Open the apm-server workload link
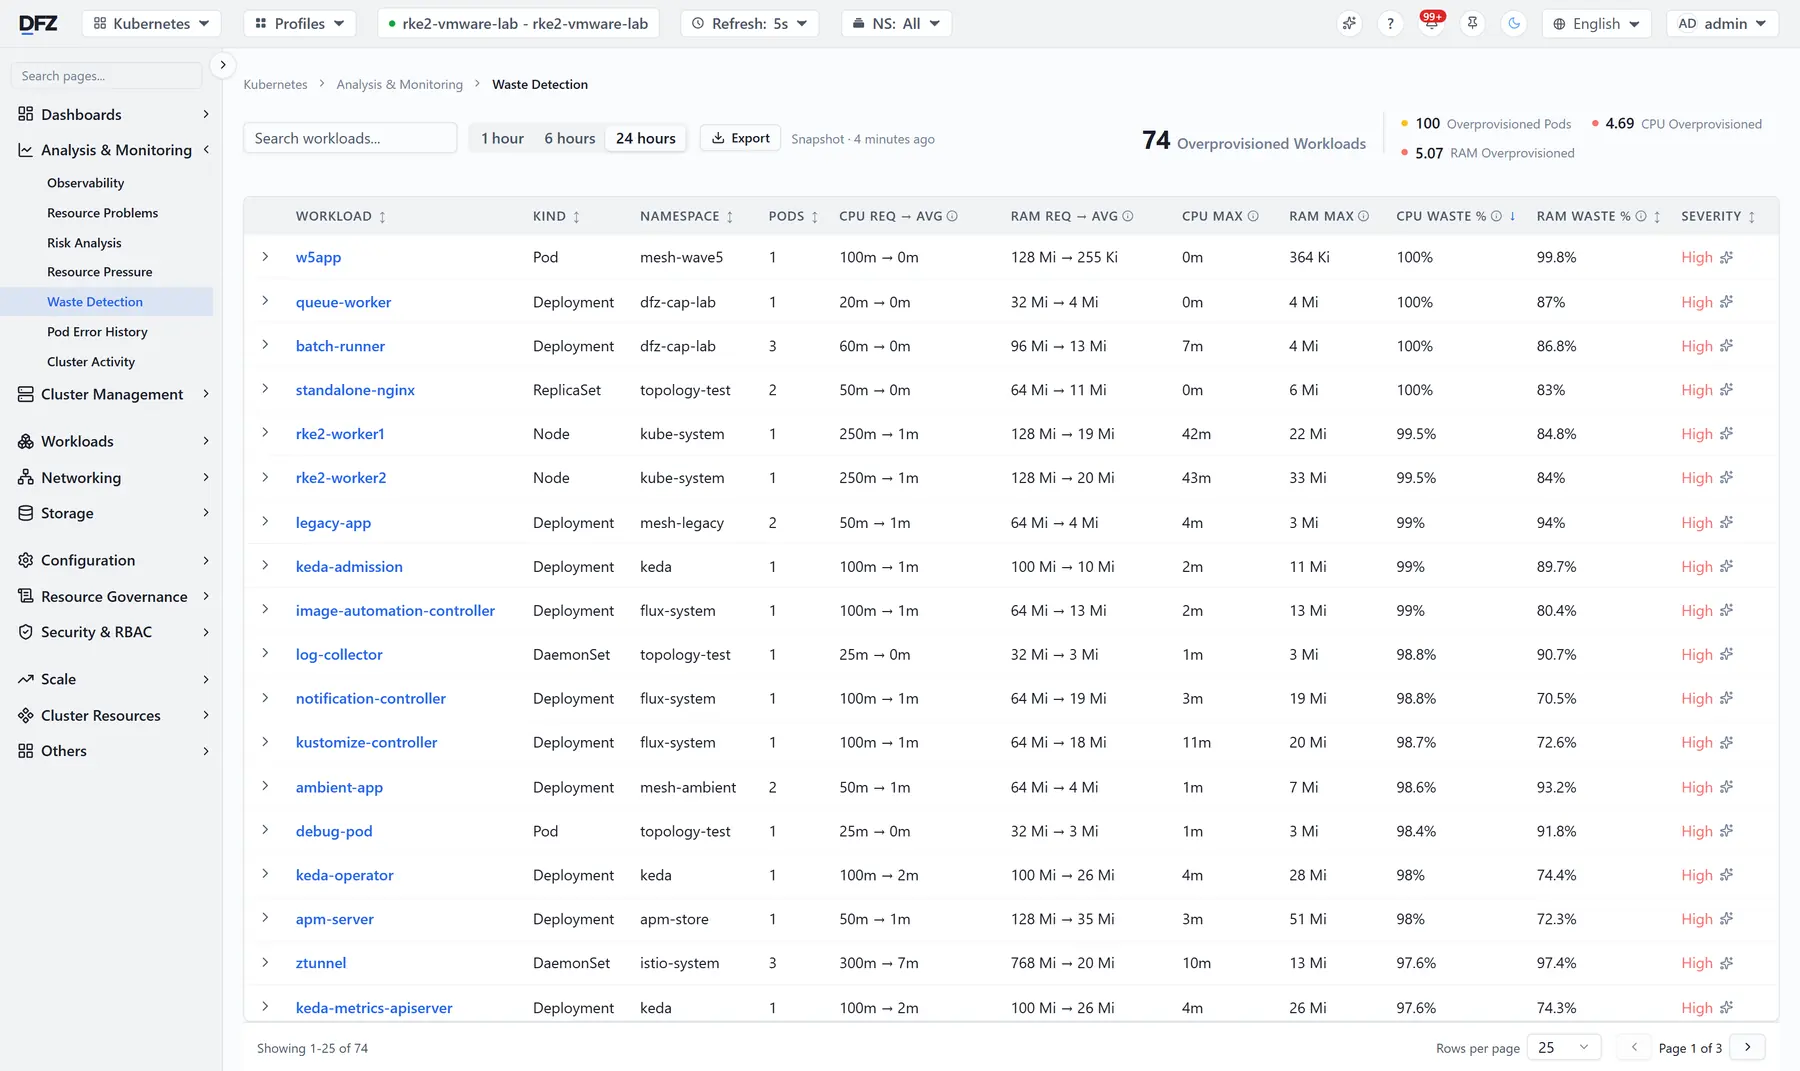 334,919
